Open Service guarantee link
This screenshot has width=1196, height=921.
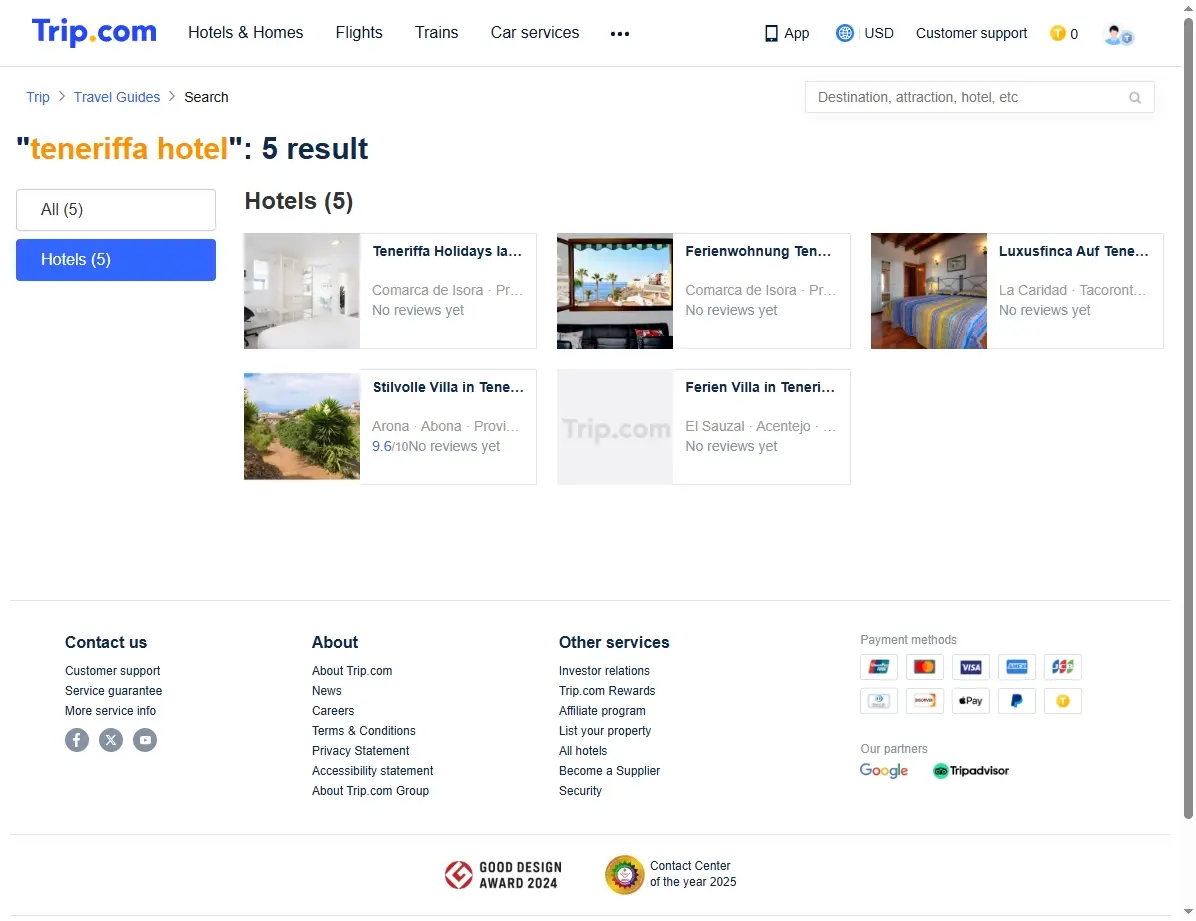113,691
